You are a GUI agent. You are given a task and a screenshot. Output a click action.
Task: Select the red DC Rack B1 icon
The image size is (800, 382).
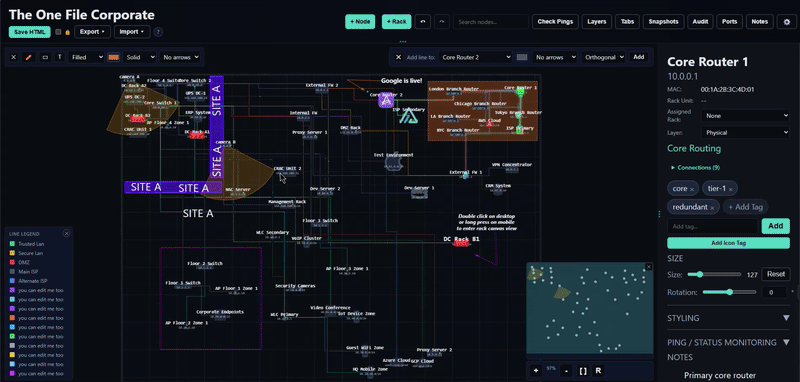461,244
